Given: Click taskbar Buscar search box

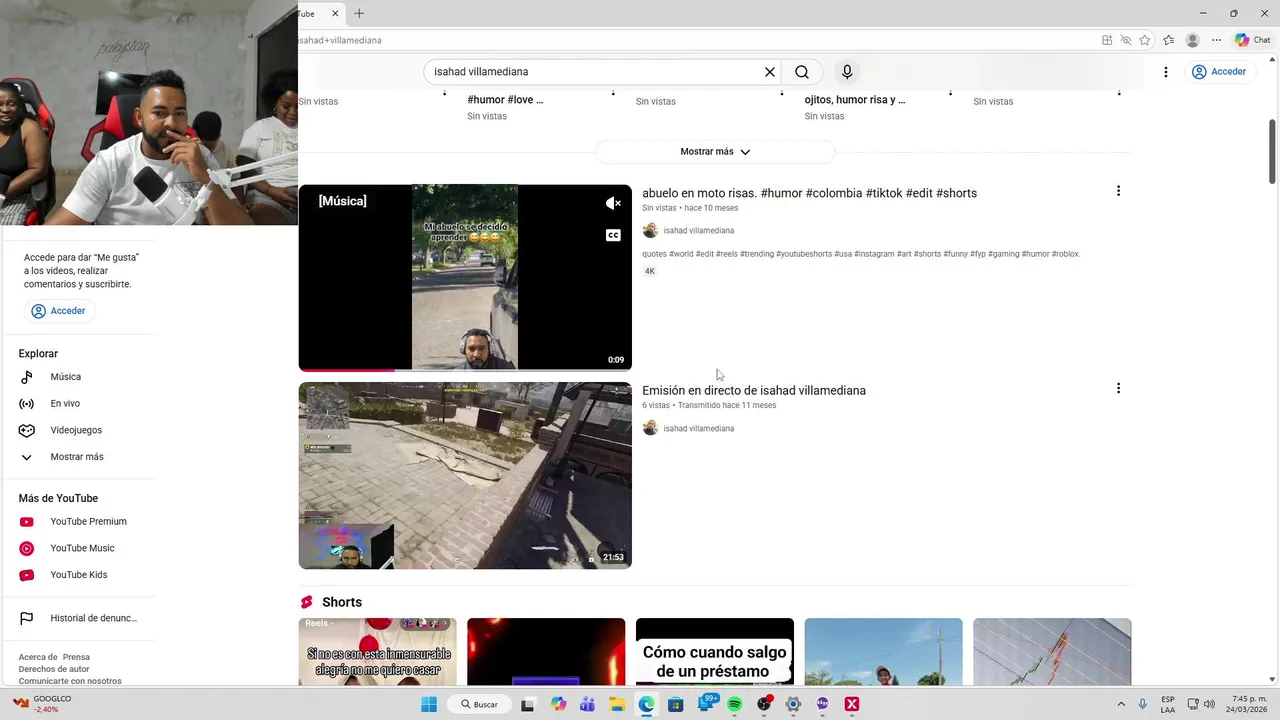Looking at the screenshot, I should (479, 704).
